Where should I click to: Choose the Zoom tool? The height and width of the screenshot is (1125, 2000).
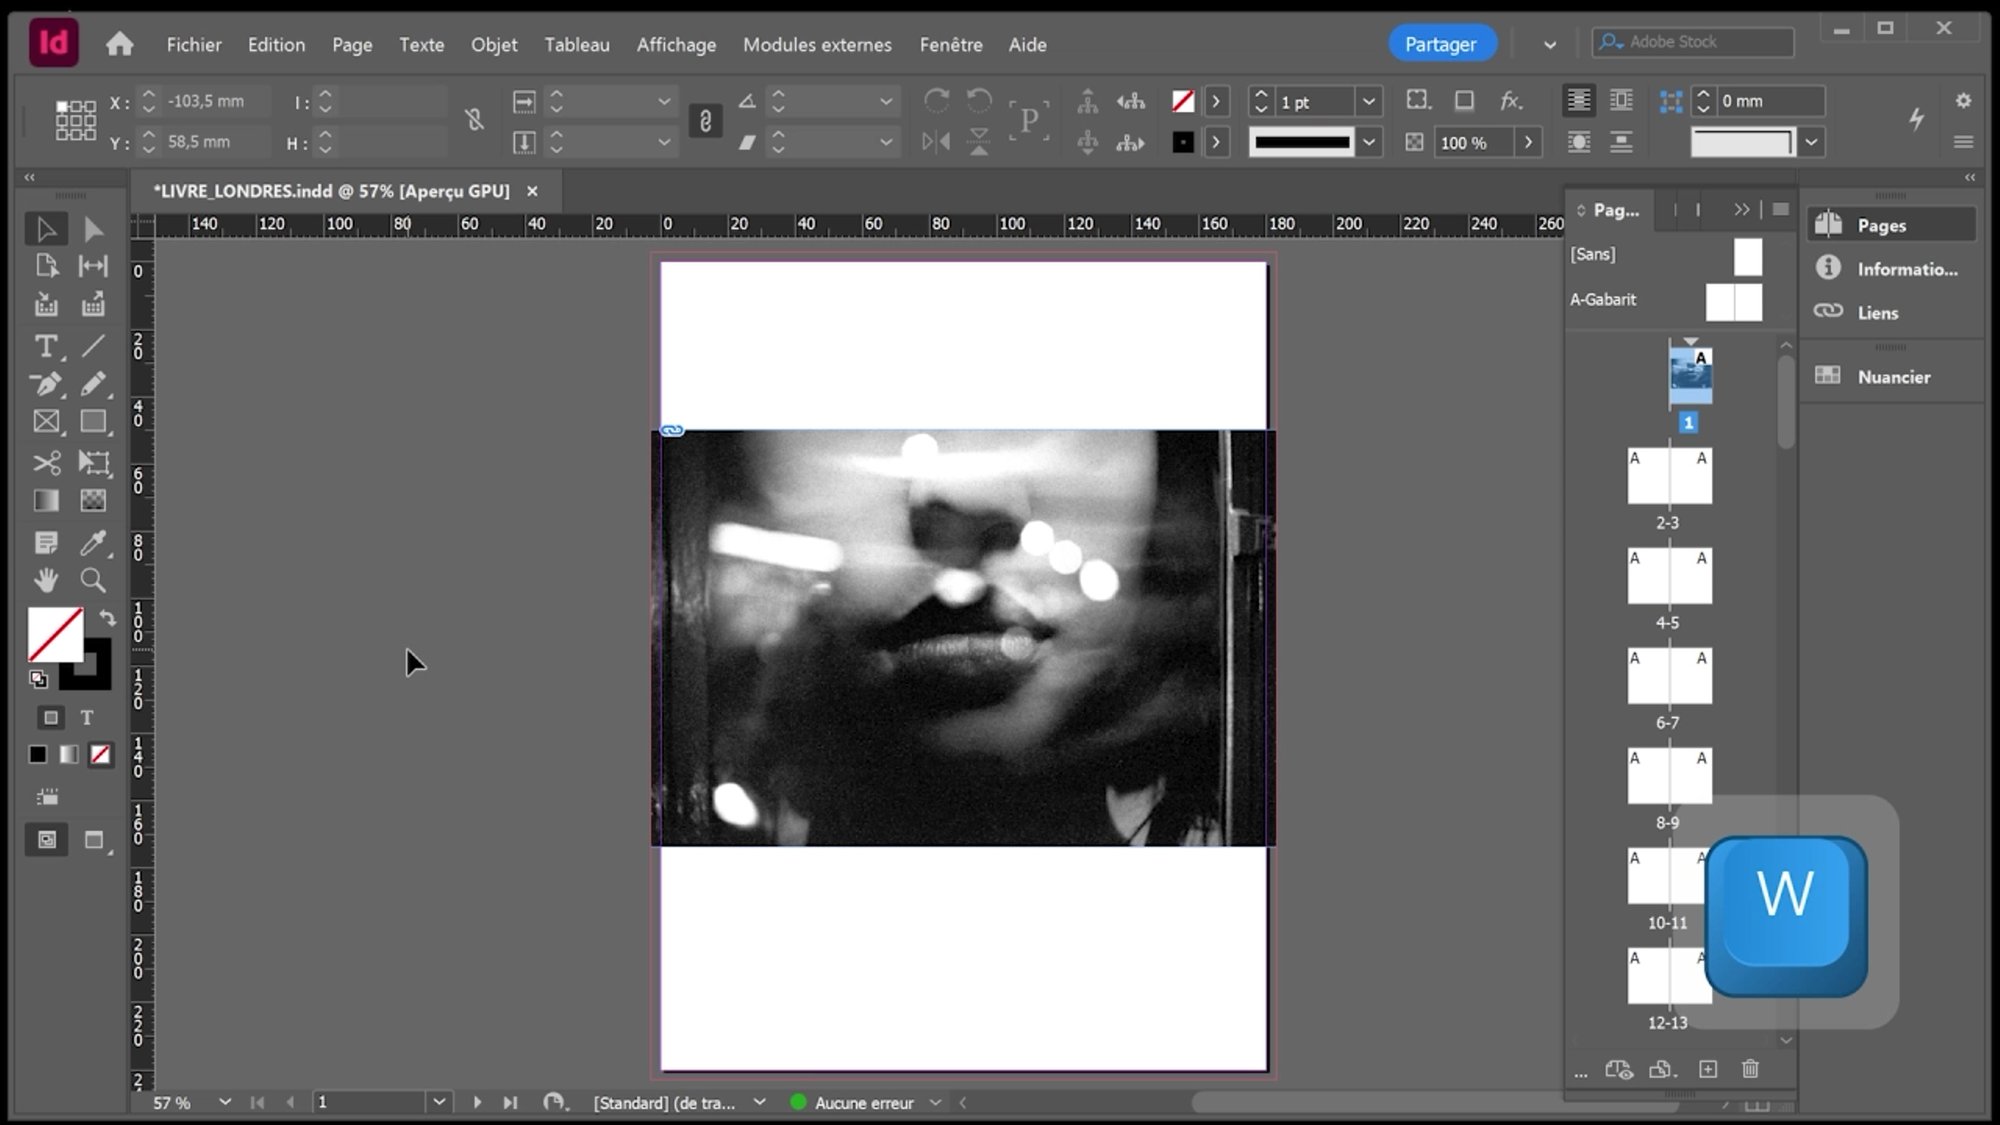[x=93, y=580]
